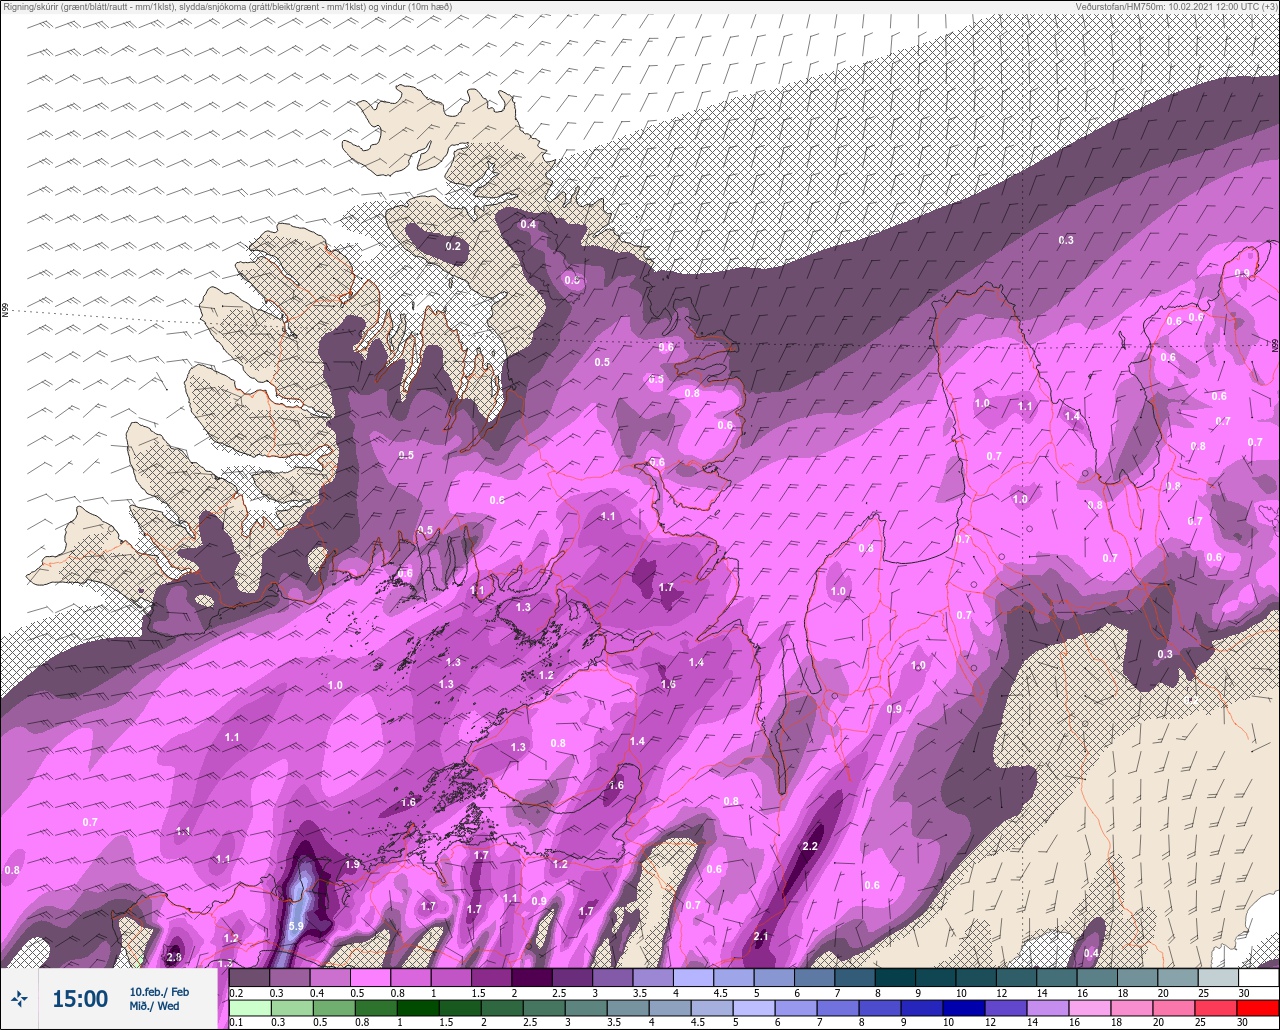
Task: Click the Veðurstofan star logo icon
Action: [x=19, y=998]
